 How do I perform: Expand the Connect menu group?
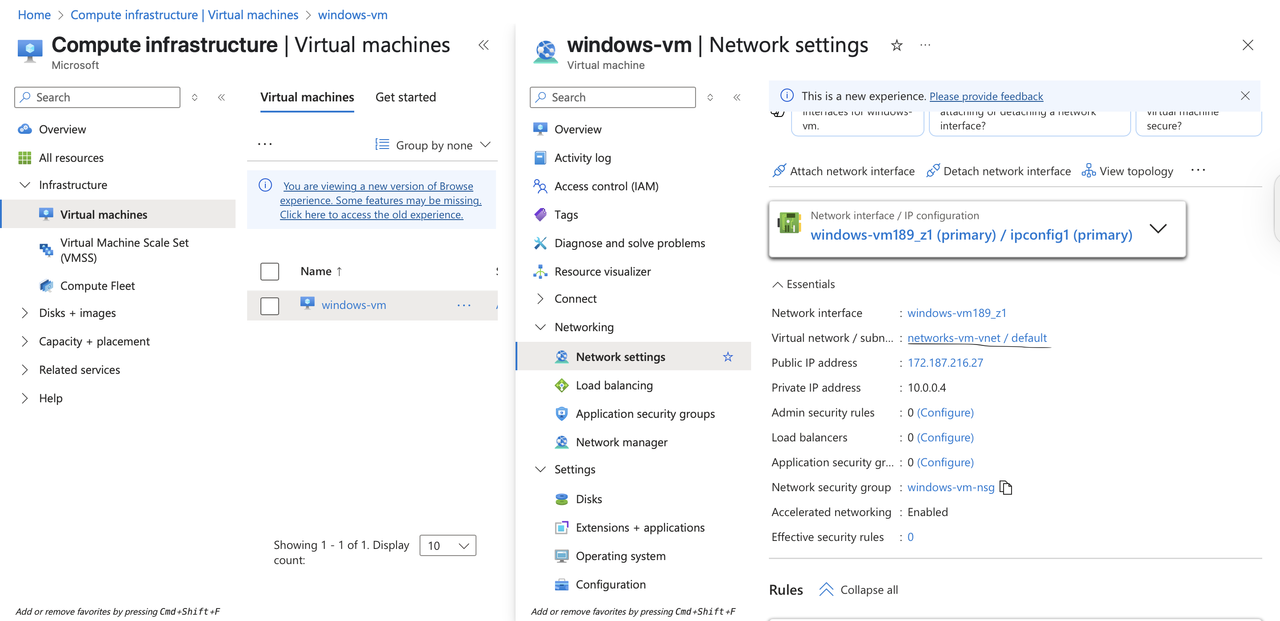(540, 299)
